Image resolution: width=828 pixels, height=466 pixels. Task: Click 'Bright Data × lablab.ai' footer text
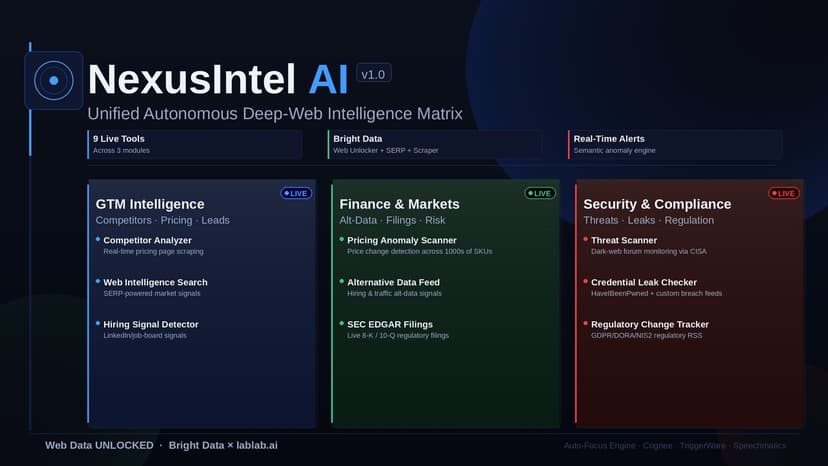(223, 445)
